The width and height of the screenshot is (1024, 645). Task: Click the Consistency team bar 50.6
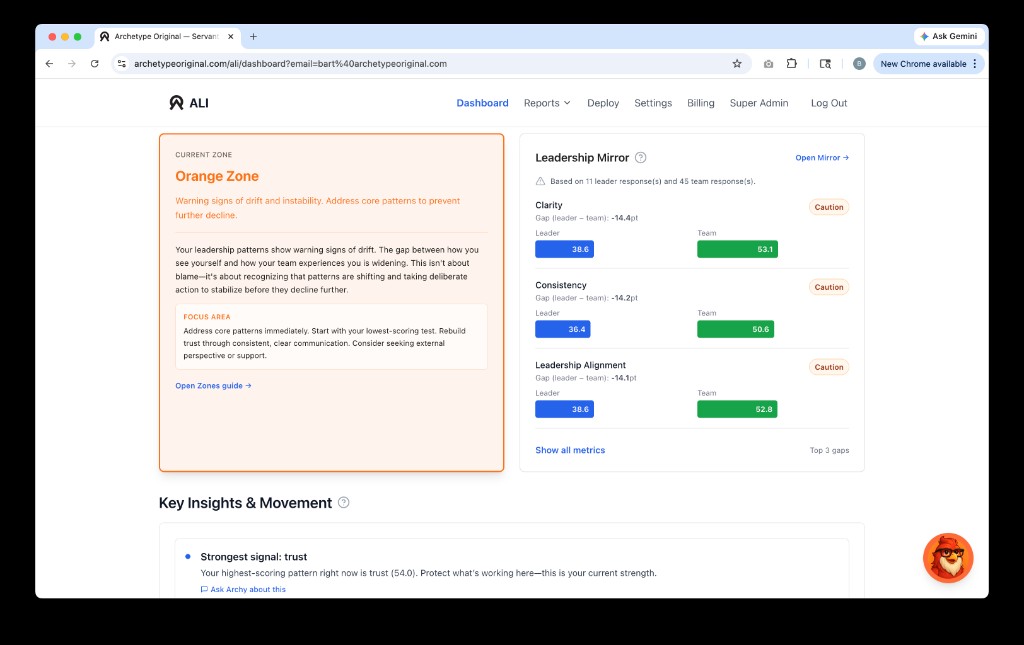(735, 329)
